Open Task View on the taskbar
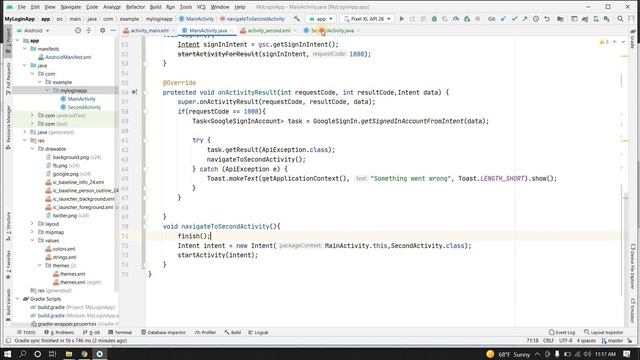The height and width of the screenshot is (360, 640). [53, 354]
